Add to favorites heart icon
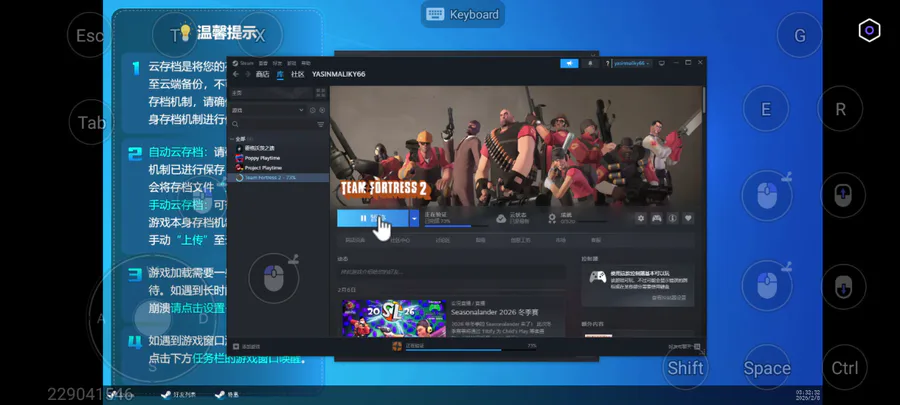Image resolution: width=900 pixels, height=405 pixels. 688,218
